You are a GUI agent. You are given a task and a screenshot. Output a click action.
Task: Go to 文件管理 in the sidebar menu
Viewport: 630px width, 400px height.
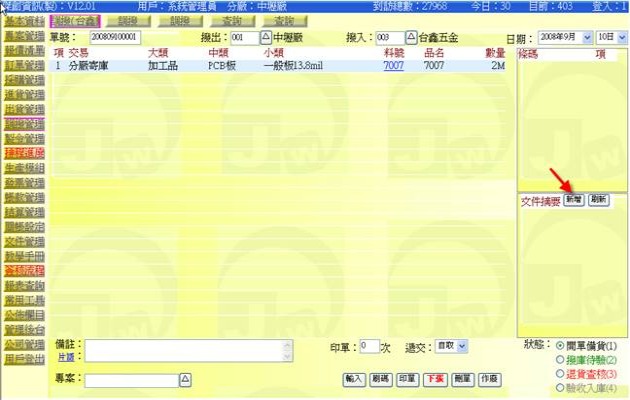23,241
